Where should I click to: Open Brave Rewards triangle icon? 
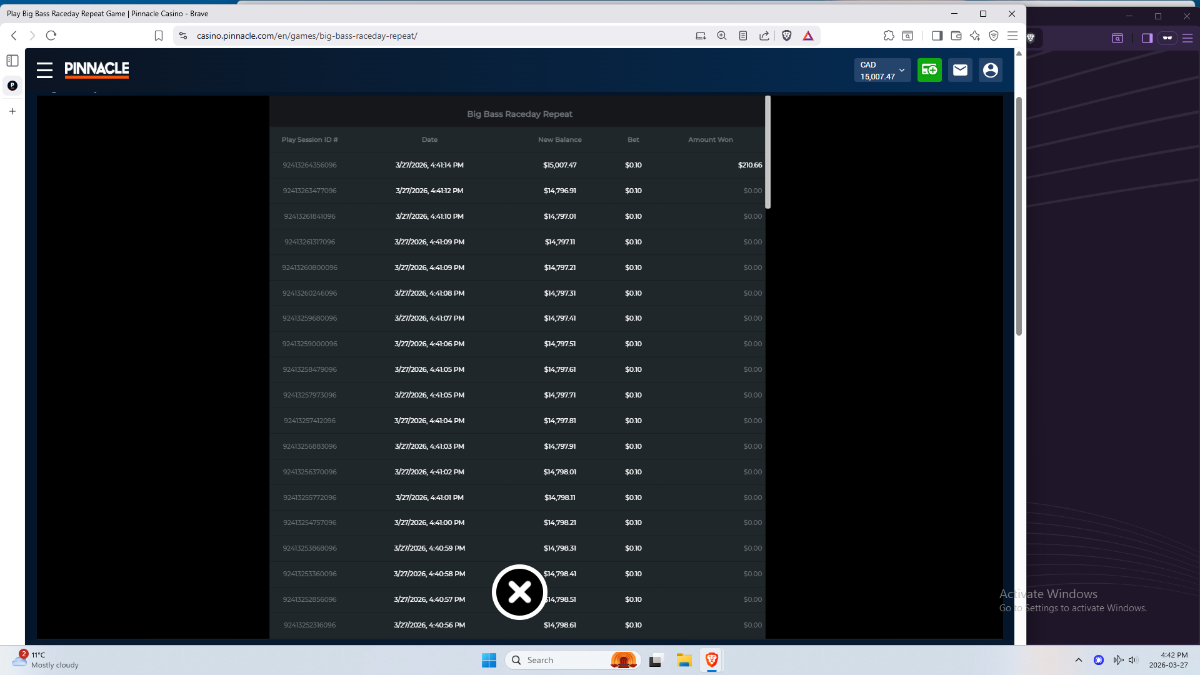pos(808,36)
